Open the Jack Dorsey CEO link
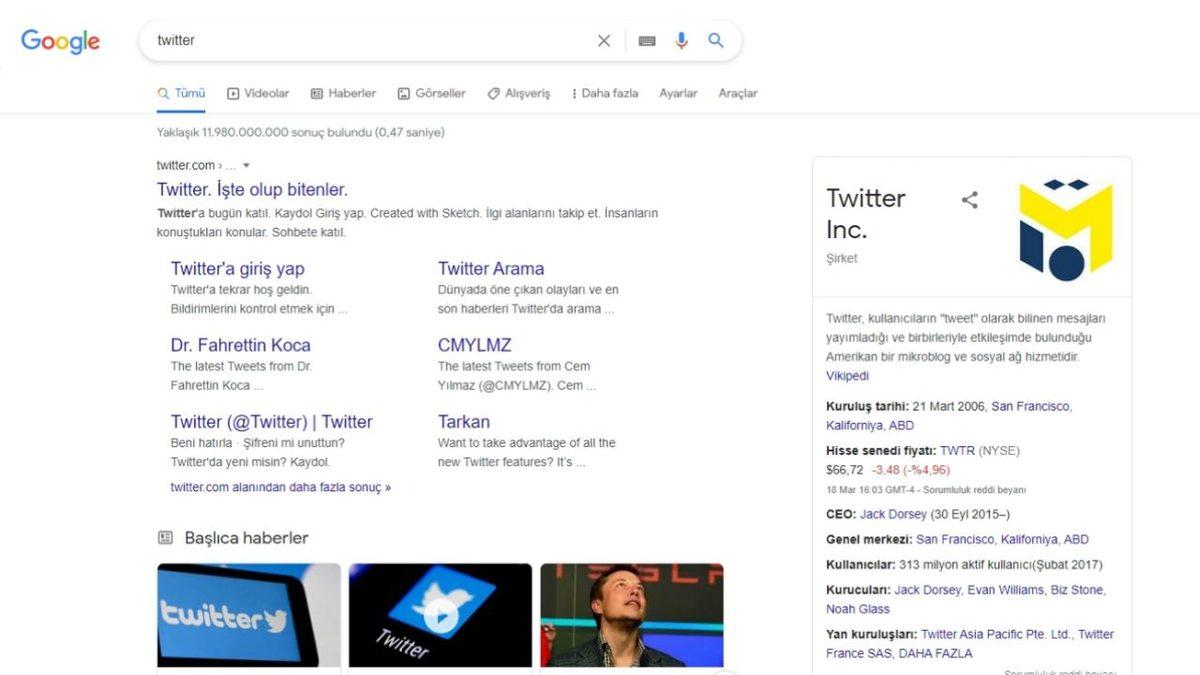The width and height of the screenshot is (1200, 675). pos(891,514)
